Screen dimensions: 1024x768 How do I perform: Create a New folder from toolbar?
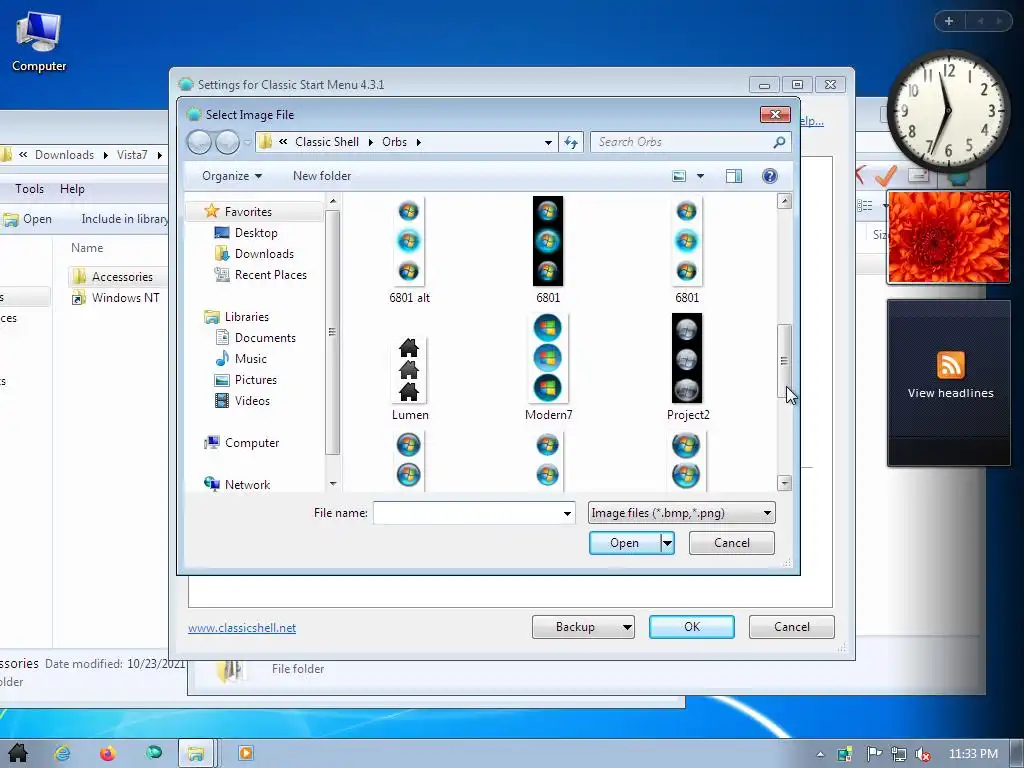(x=322, y=176)
